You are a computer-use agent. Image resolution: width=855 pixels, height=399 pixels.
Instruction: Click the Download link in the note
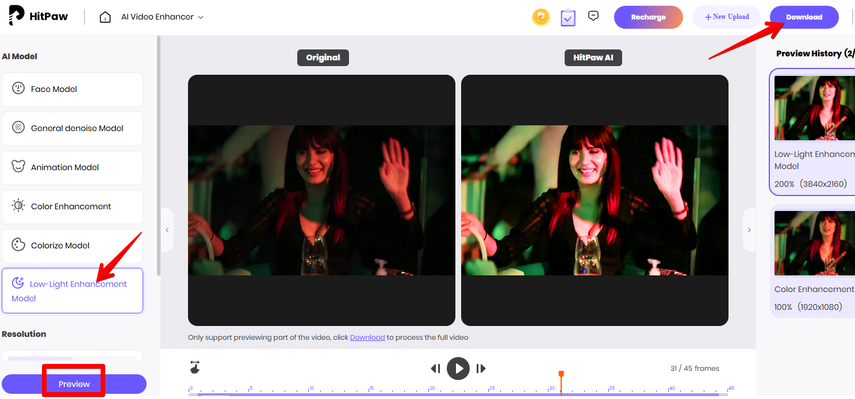click(368, 337)
